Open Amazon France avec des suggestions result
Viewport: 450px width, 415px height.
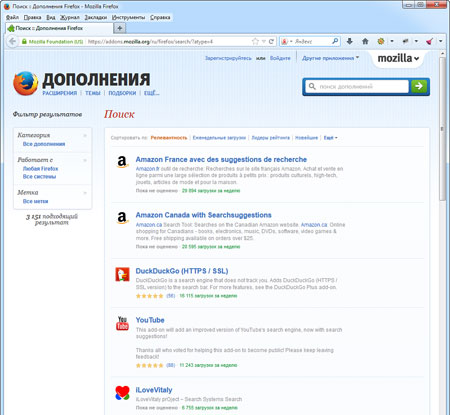click(x=221, y=159)
